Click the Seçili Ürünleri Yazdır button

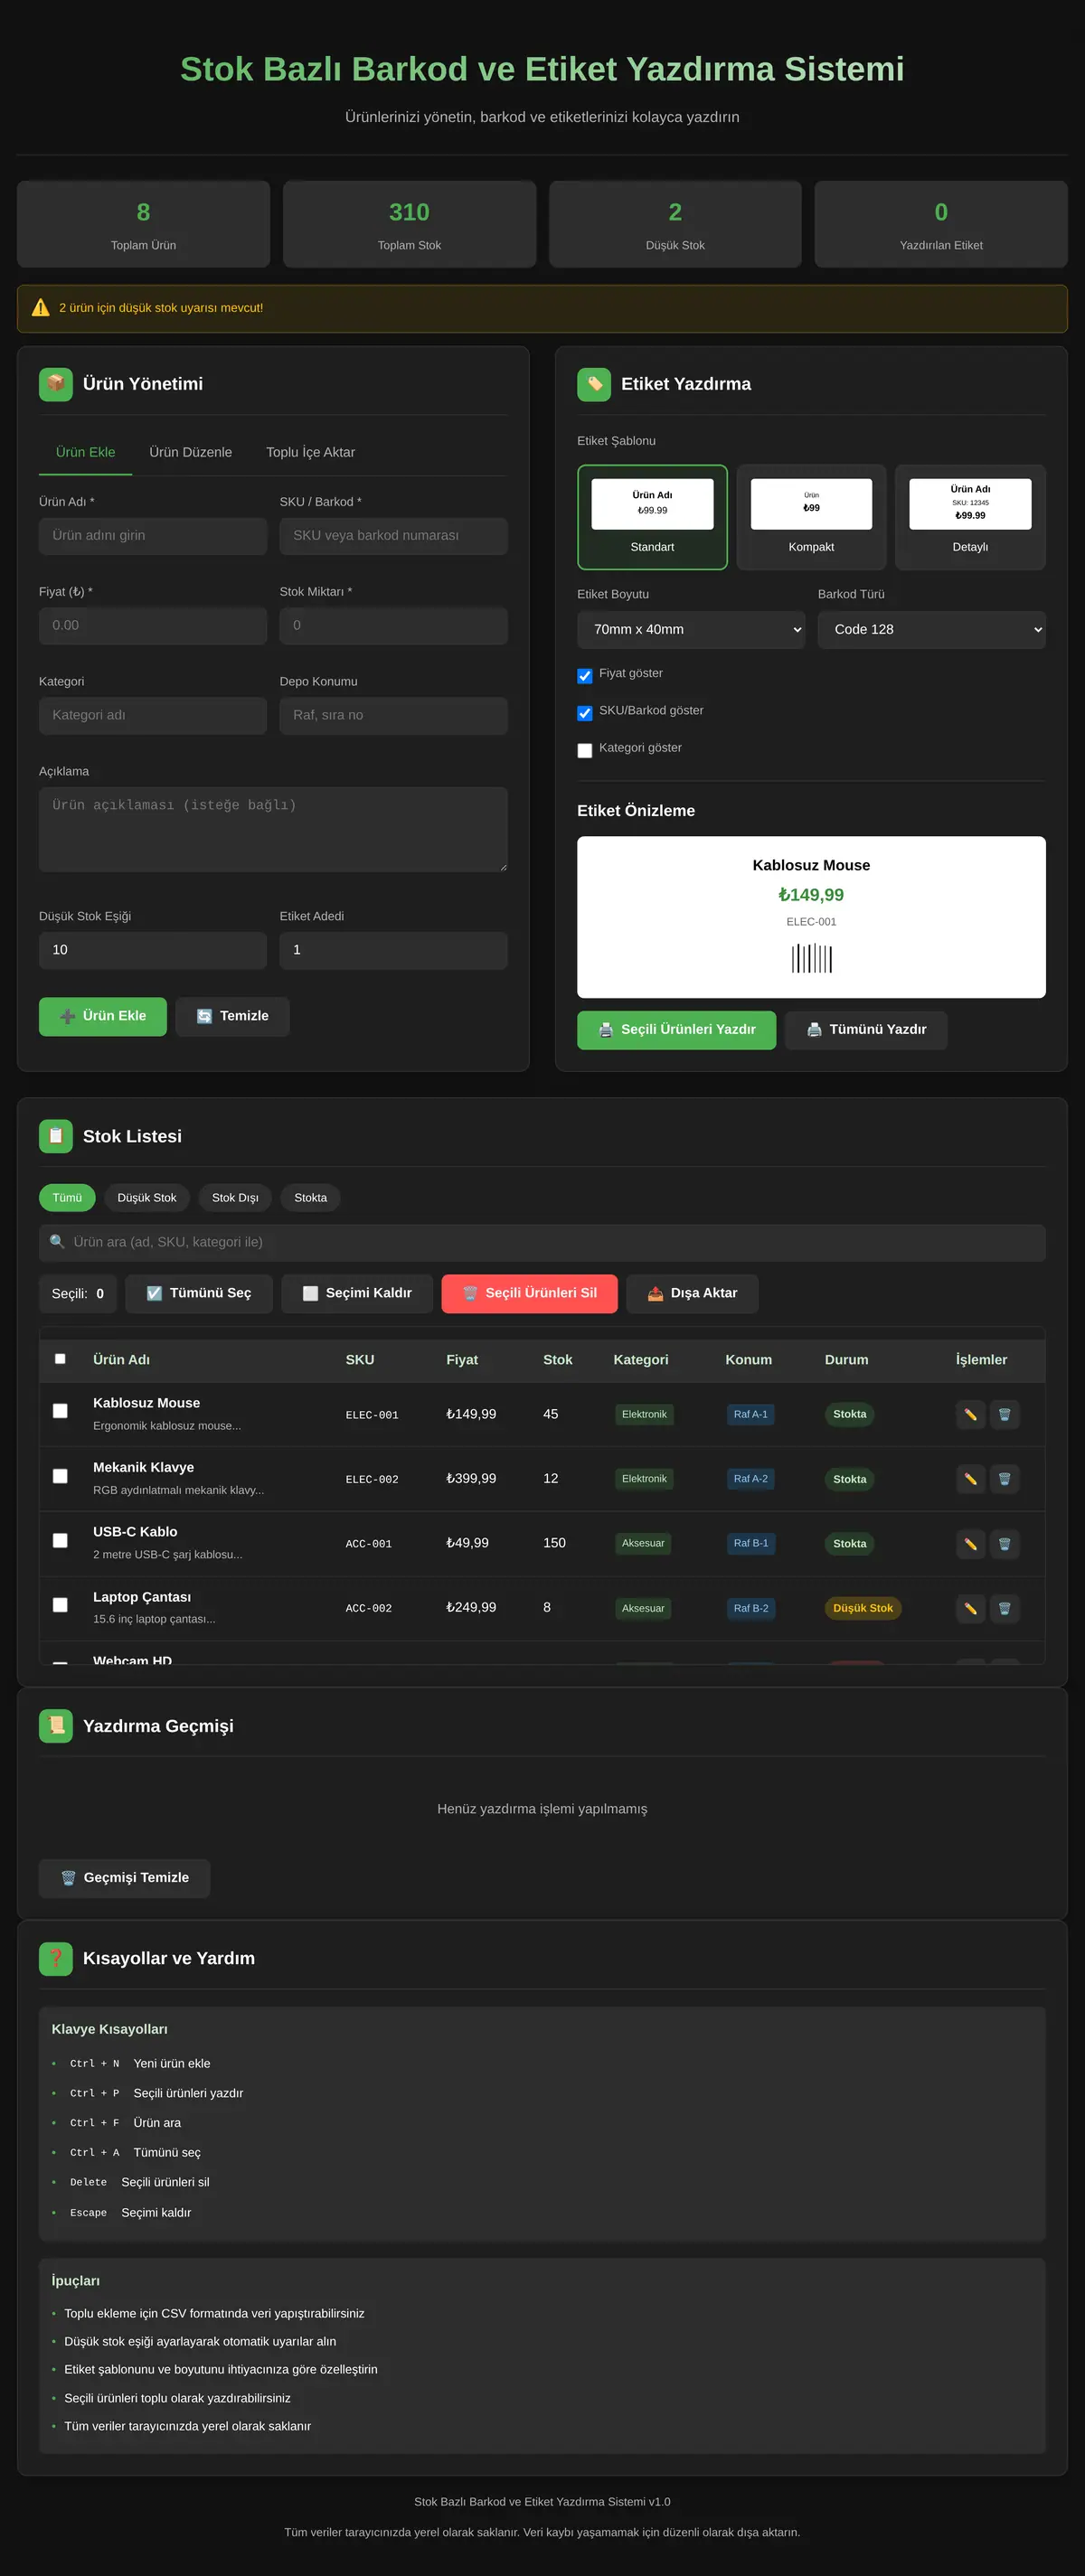coord(676,1030)
